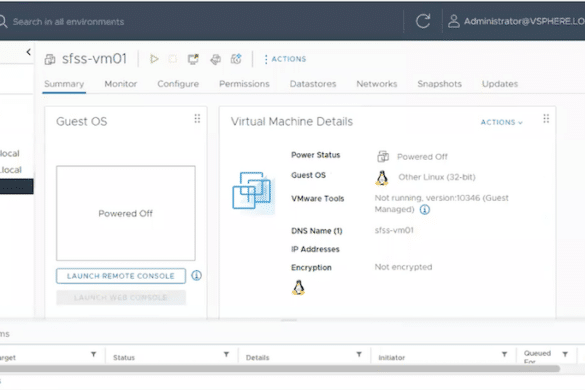Launch the console from the toolbar icon
Screen dimensions: 585x390
pos(193,59)
